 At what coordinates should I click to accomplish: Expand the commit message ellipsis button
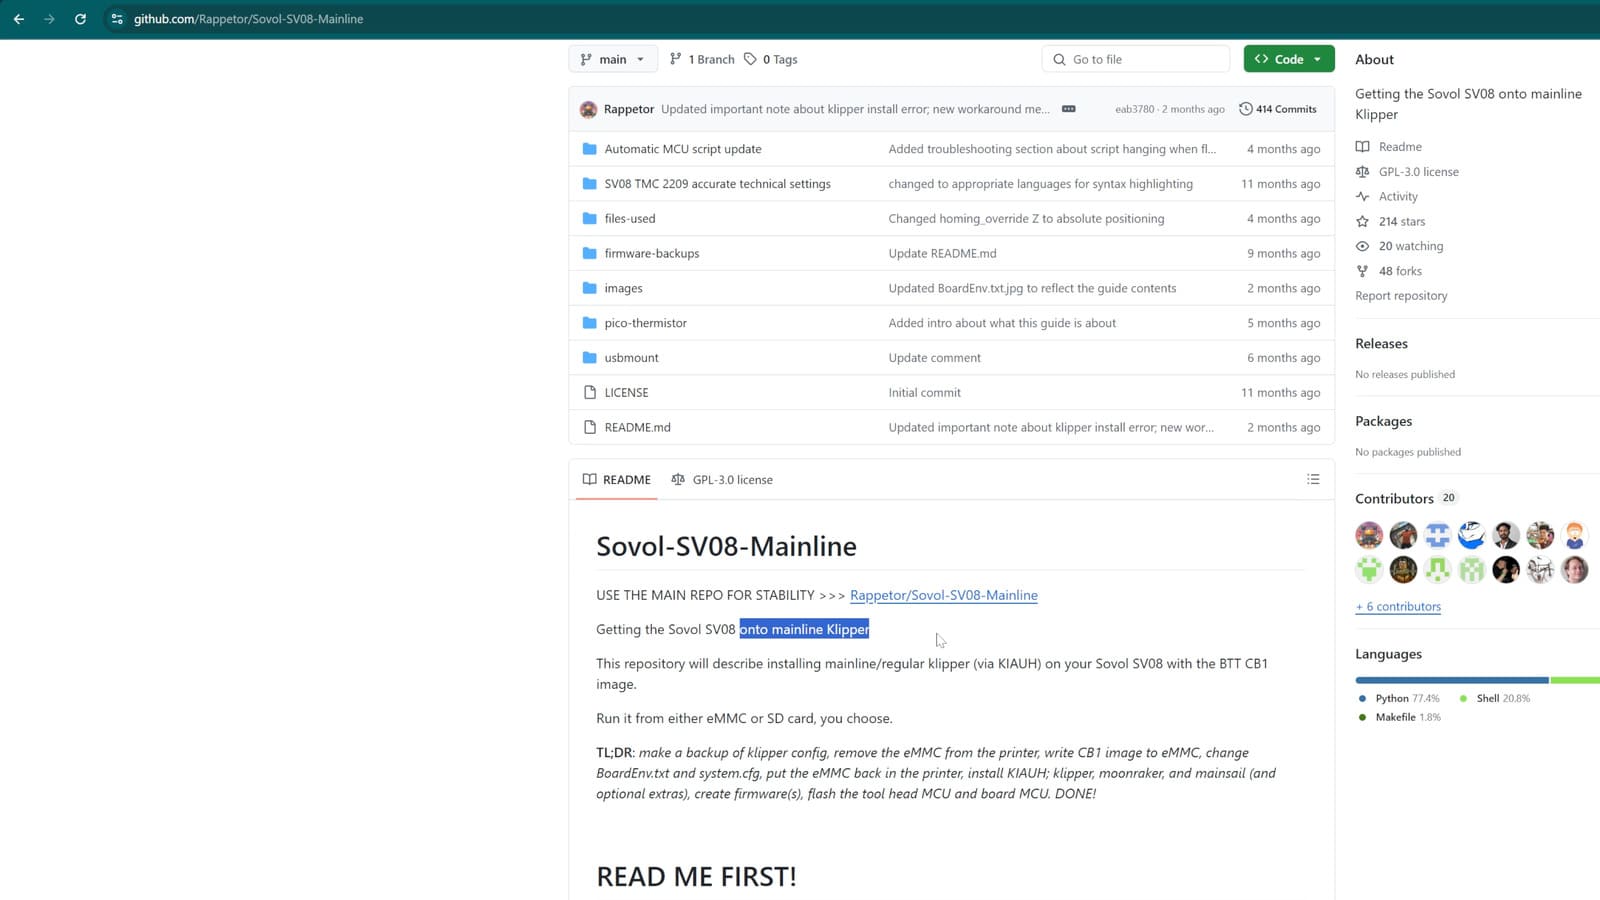pyautogui.click(x=1068, y=109)
